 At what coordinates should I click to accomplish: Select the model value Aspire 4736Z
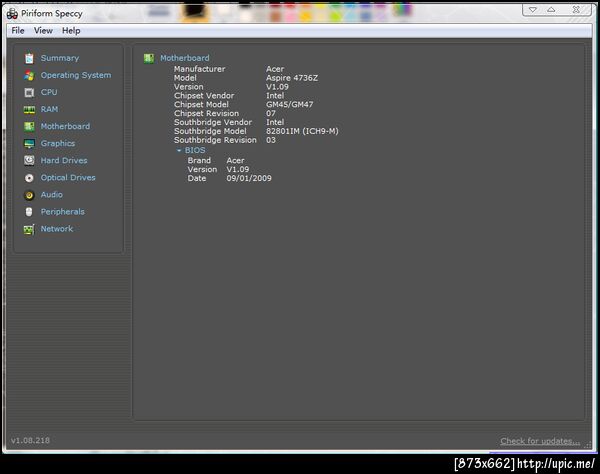pyautogui.click(x=292, y=78)
